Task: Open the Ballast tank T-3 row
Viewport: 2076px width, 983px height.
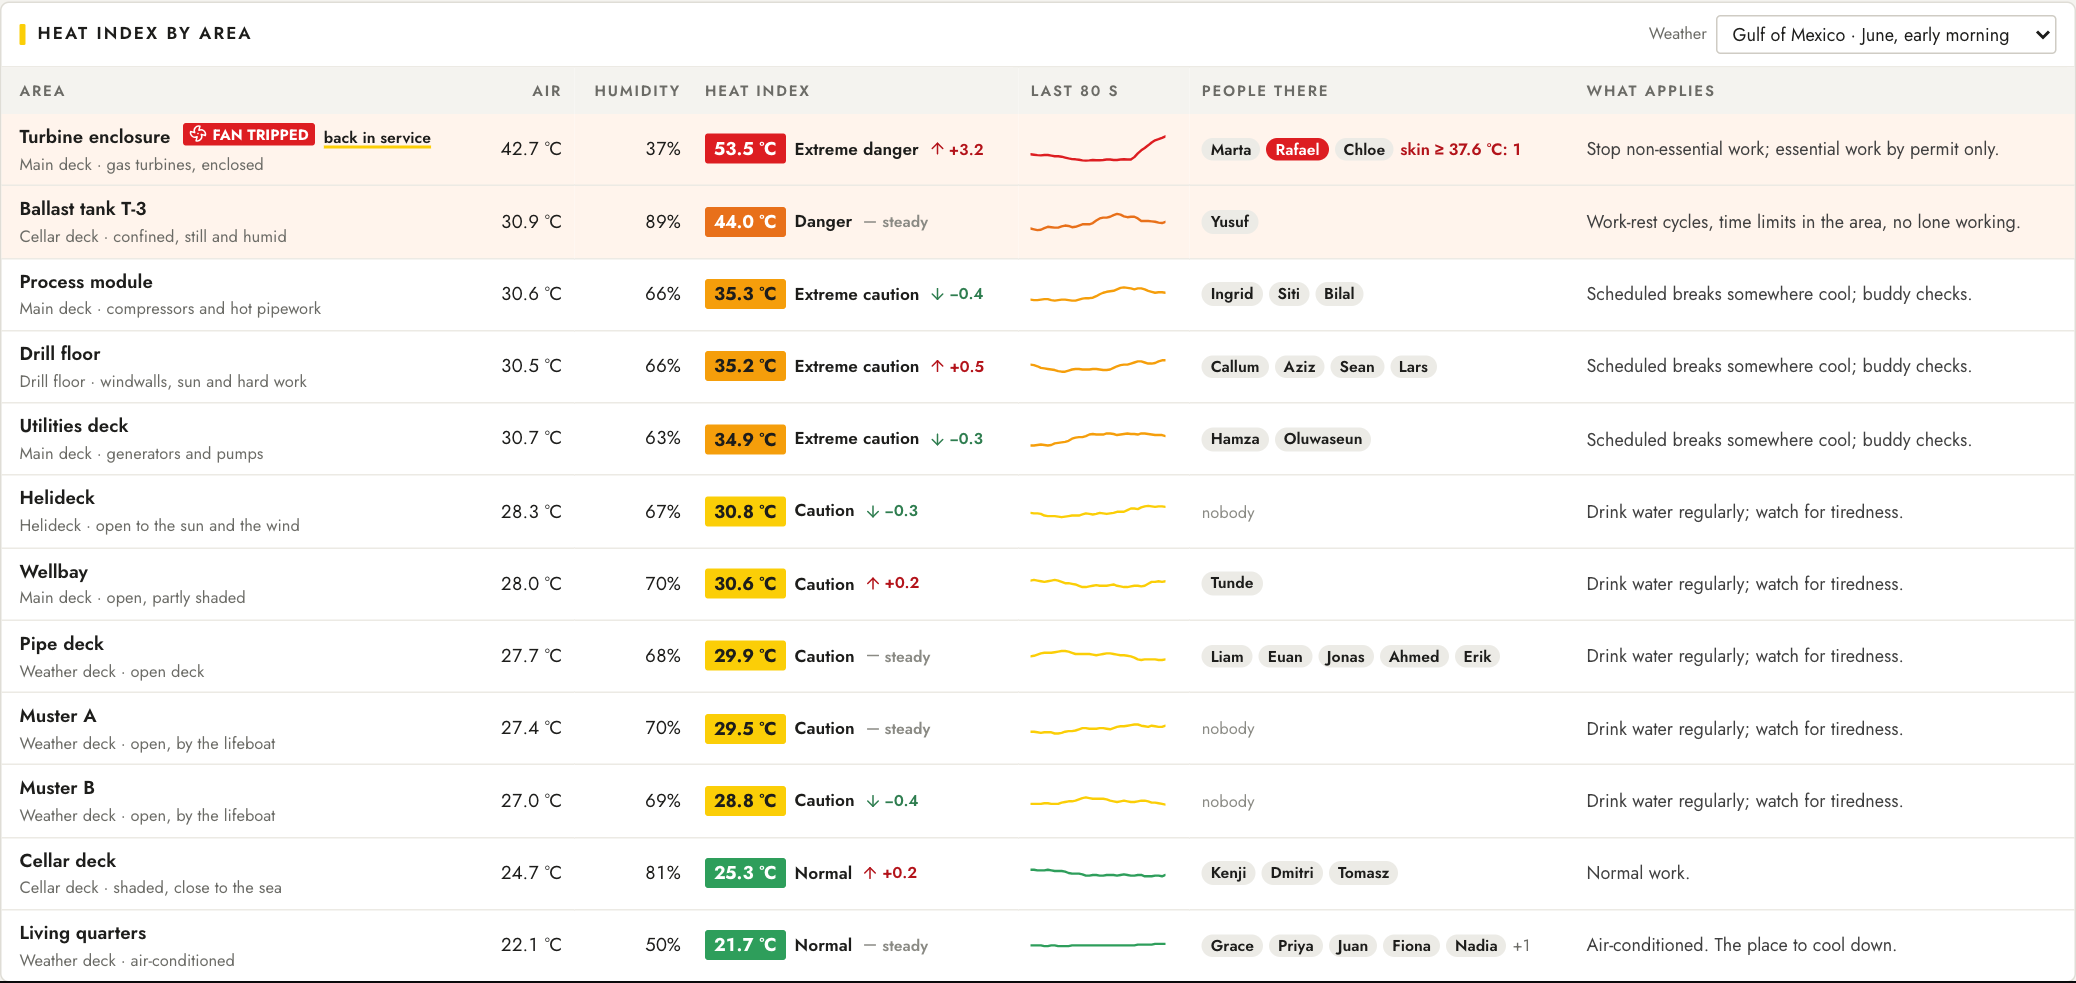Action: tap(1038, 222)
